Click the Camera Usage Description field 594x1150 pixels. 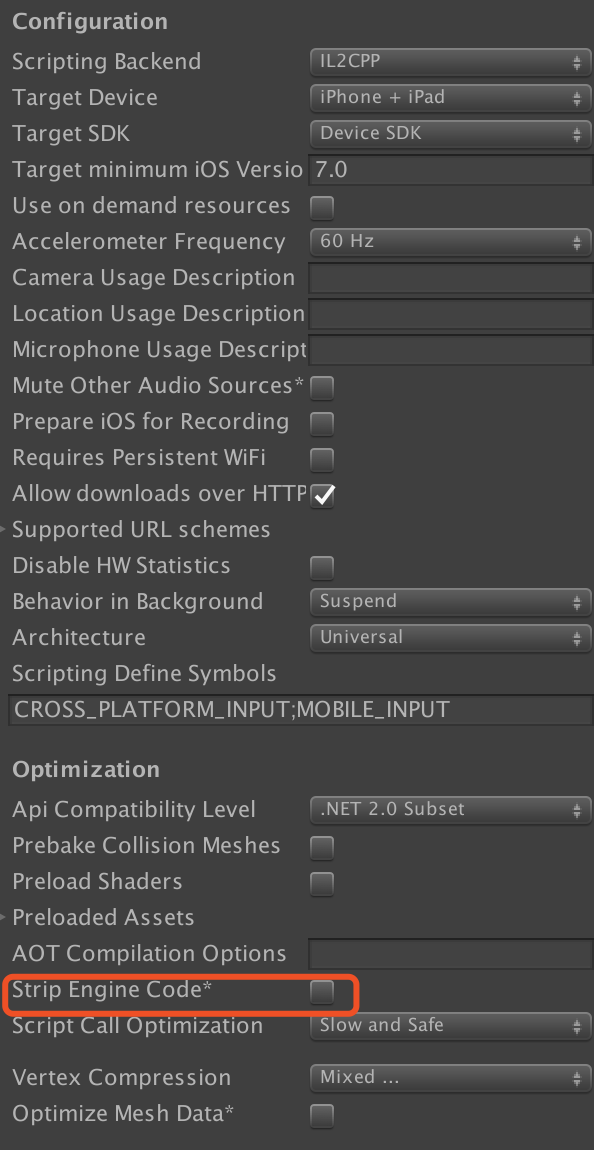point(450,279)
